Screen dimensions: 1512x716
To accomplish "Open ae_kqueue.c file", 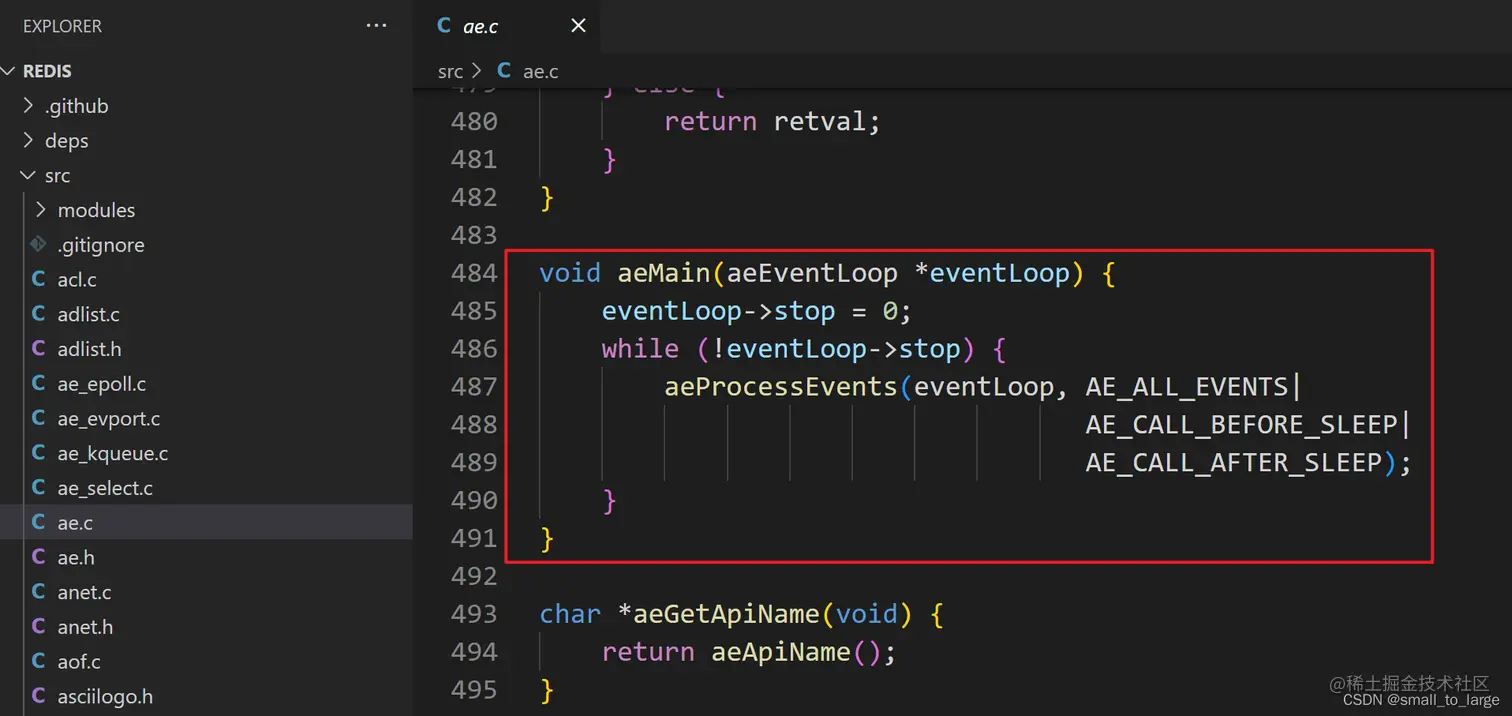I will point(206,454).
